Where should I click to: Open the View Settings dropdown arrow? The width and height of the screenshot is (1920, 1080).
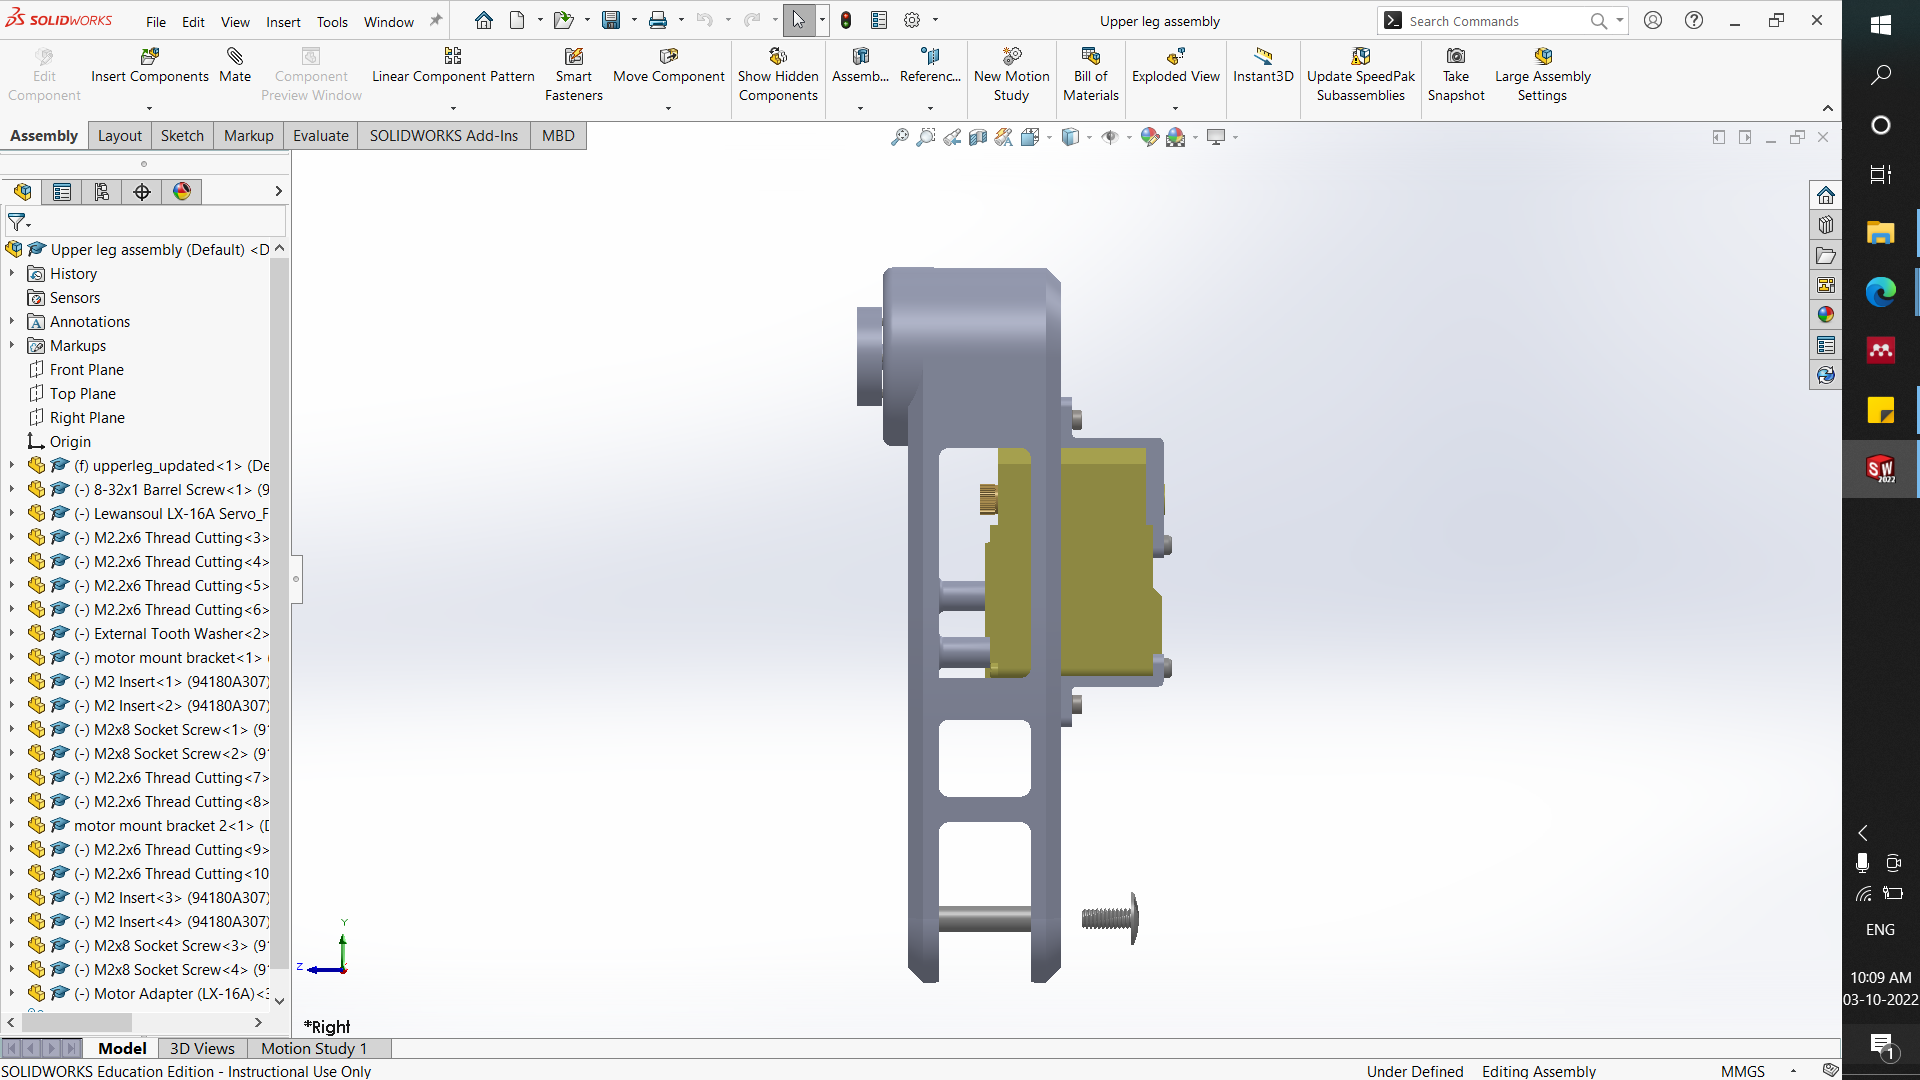pos(1235,137)
